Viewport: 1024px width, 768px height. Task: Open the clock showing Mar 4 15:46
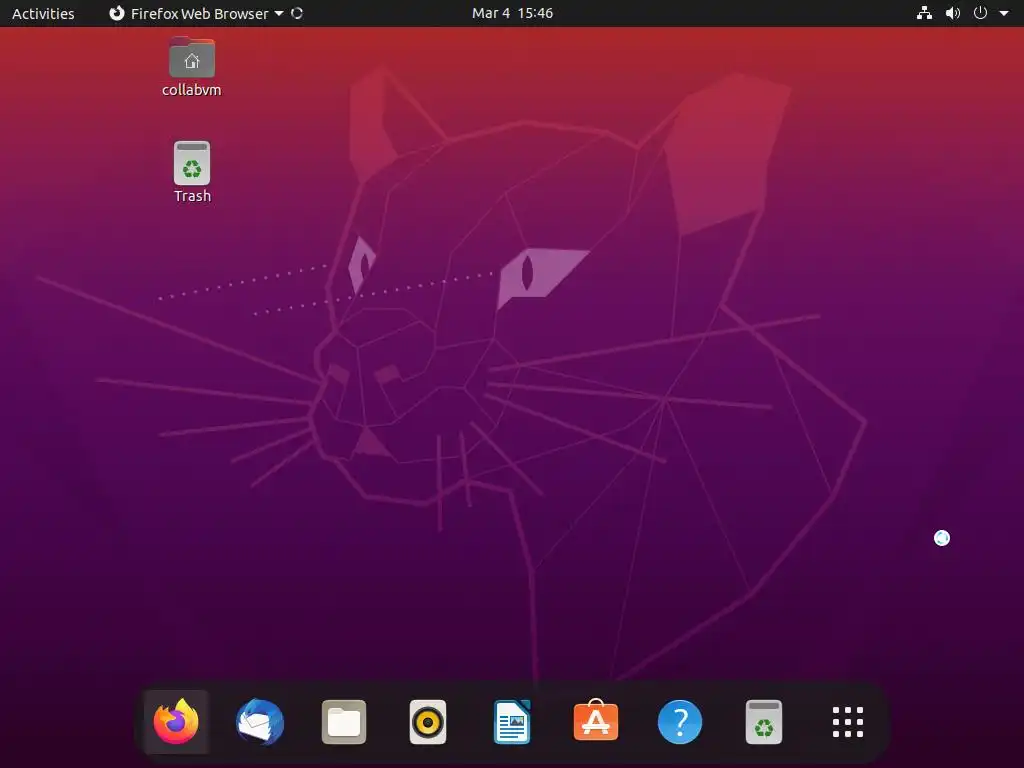point(512,13)
